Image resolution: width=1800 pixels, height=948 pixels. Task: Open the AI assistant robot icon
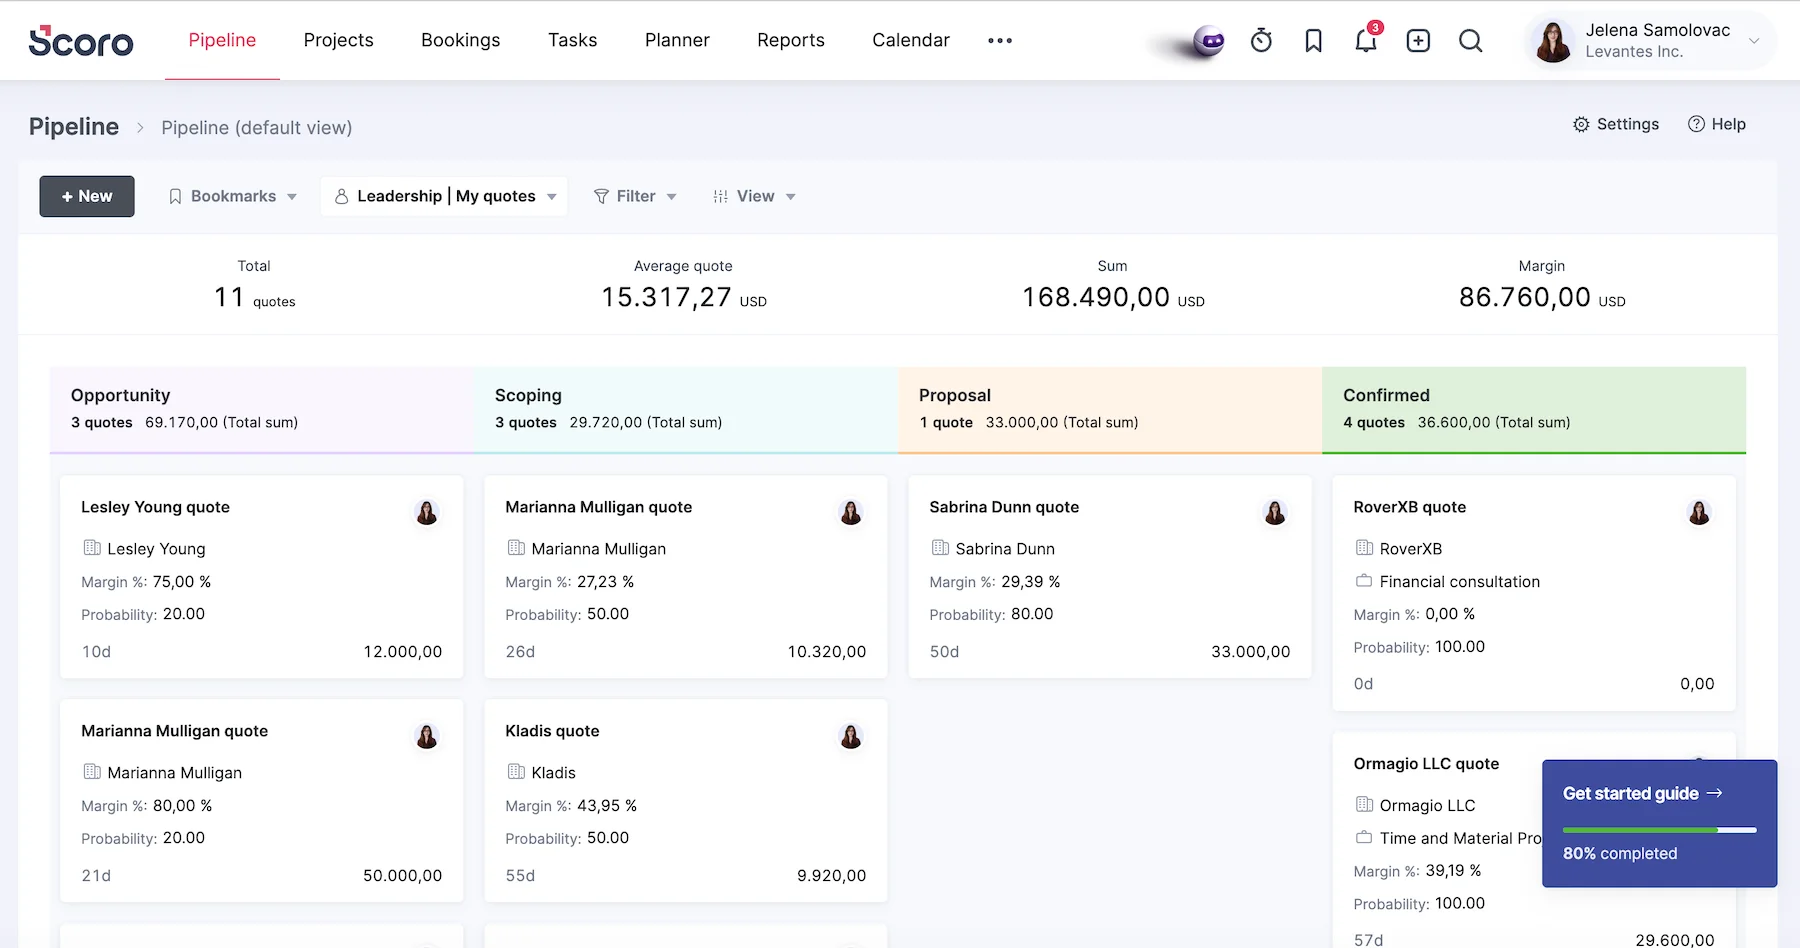(x=1209, y=41)
